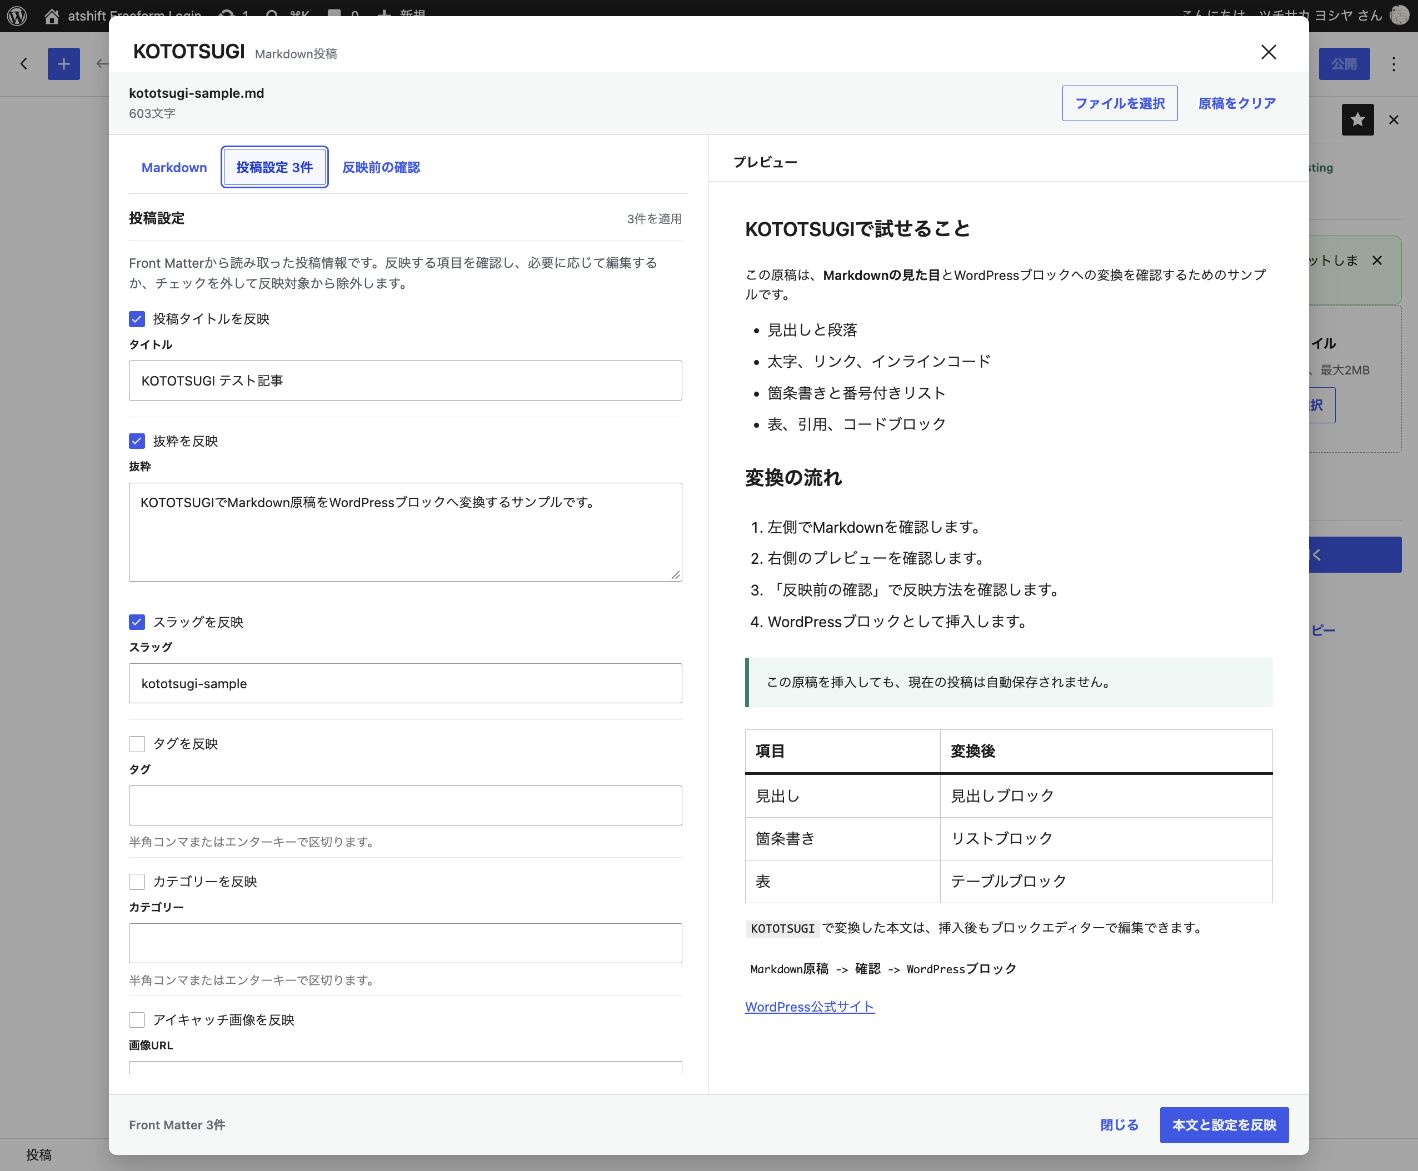Image resolution: width=1418 pixels, height=1171 pixels.
Task: Click the 3件を適用 status text
Action: pos(655,219)
